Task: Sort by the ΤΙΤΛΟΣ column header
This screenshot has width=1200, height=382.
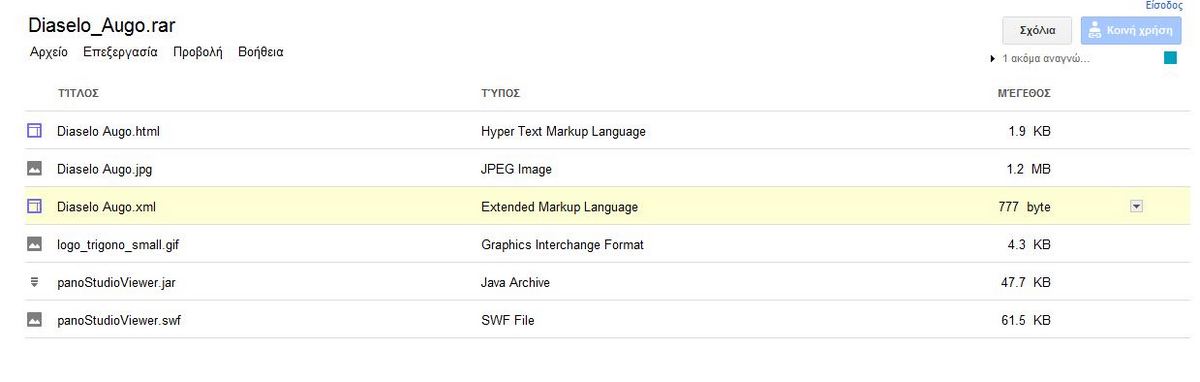Action: 78,94
